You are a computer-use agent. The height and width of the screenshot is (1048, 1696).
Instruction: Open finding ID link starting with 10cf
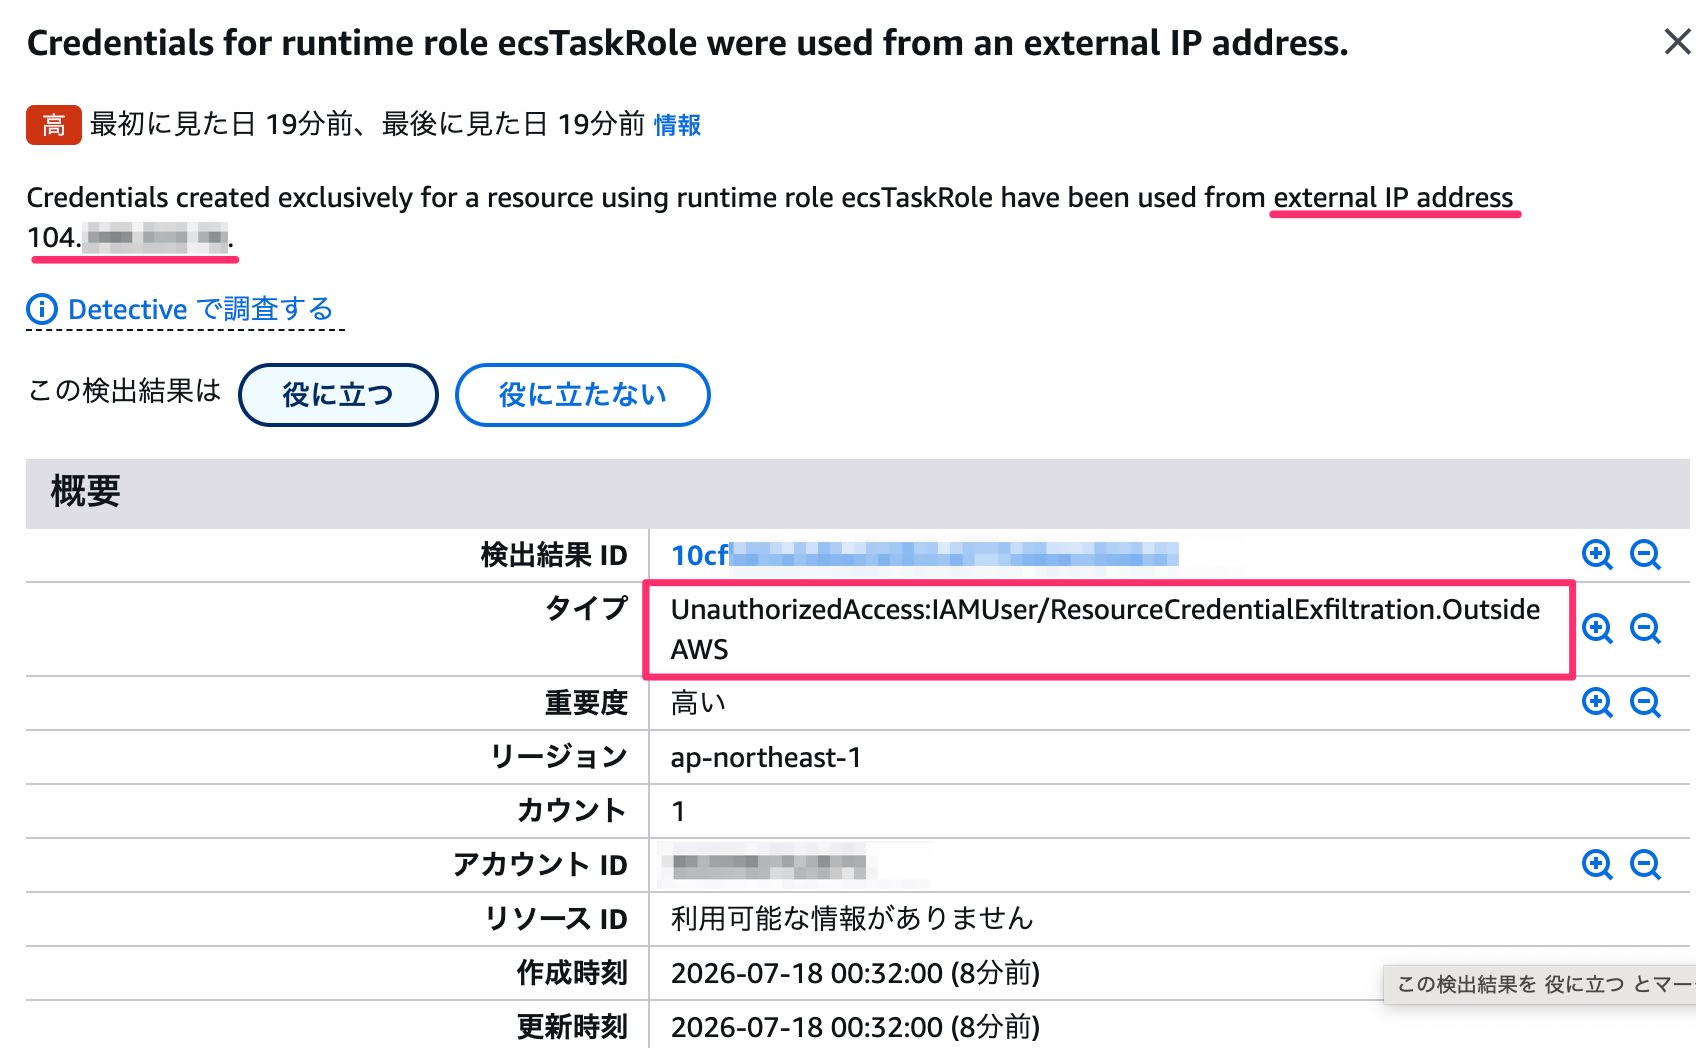[924, 555]
